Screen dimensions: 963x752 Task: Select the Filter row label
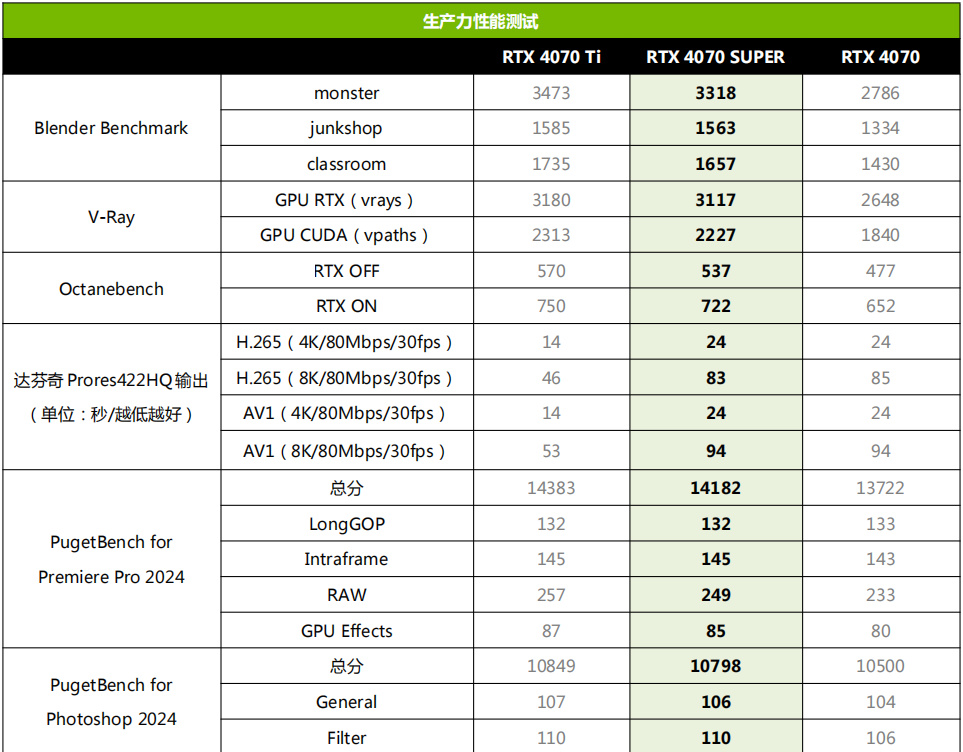click(x=346, y=738)
